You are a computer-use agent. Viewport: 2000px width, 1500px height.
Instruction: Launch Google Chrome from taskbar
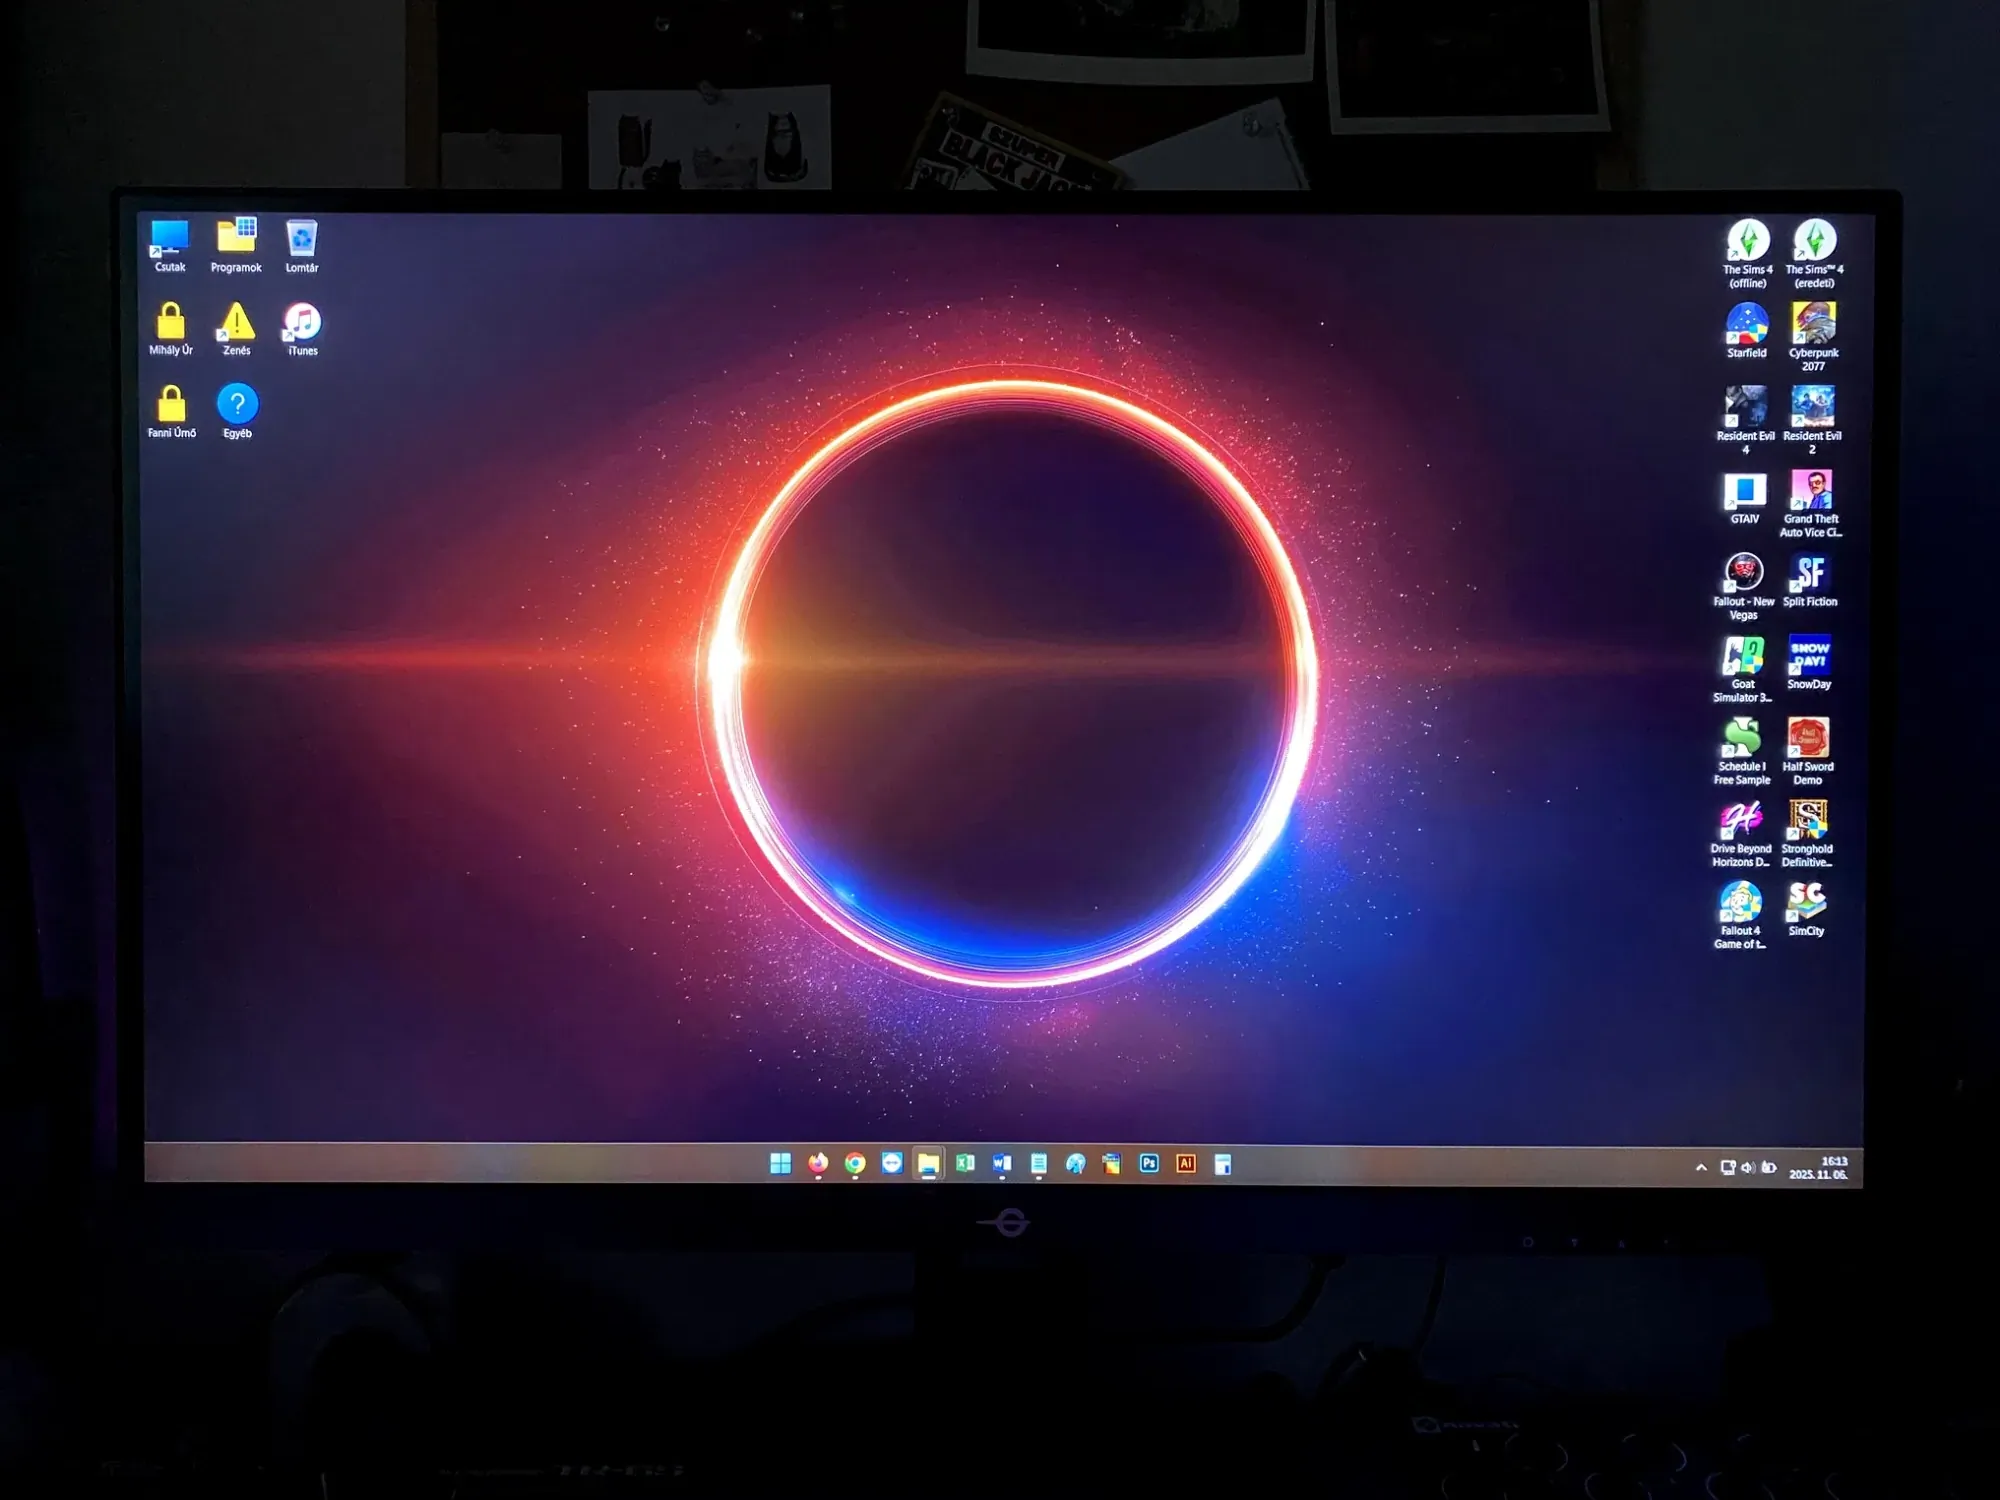point(855,1163)
